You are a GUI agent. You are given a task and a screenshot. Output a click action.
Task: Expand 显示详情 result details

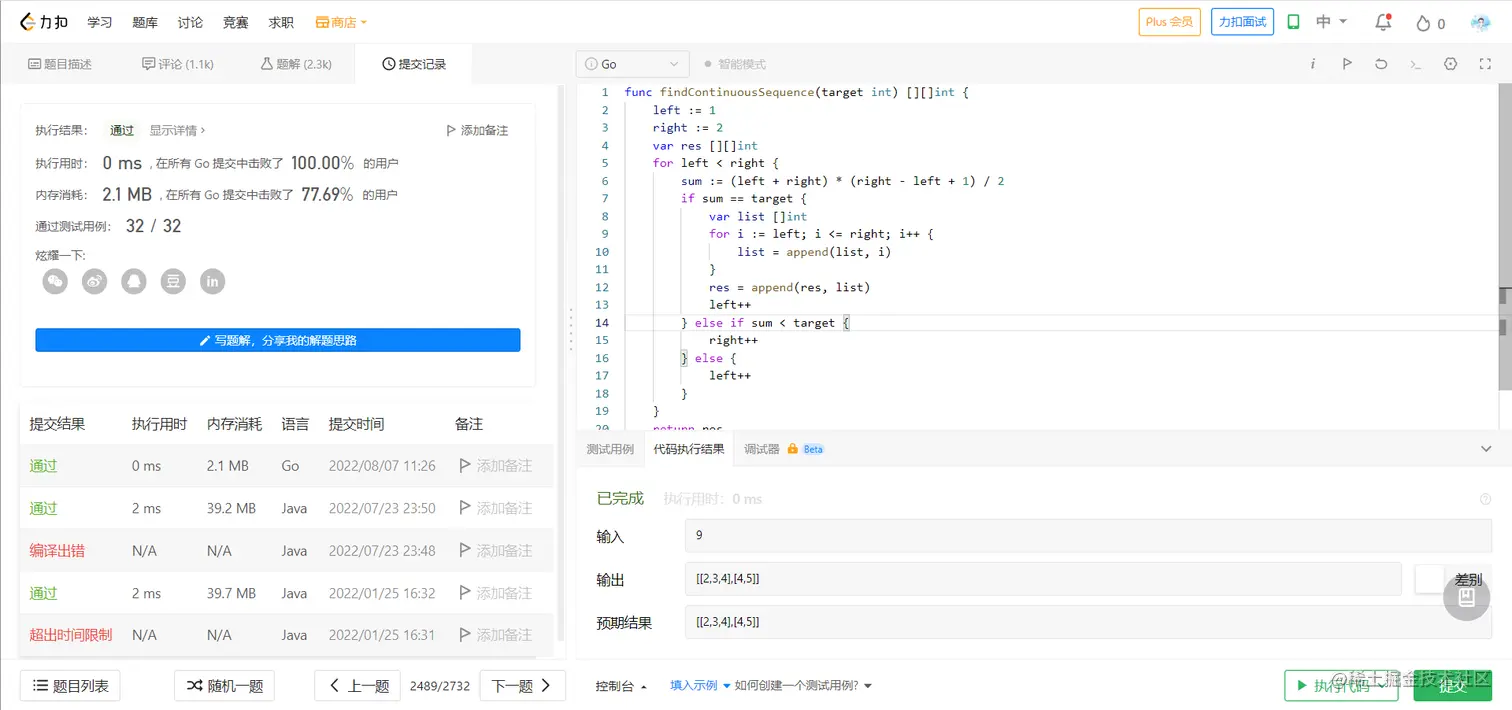tap(178, 130)
